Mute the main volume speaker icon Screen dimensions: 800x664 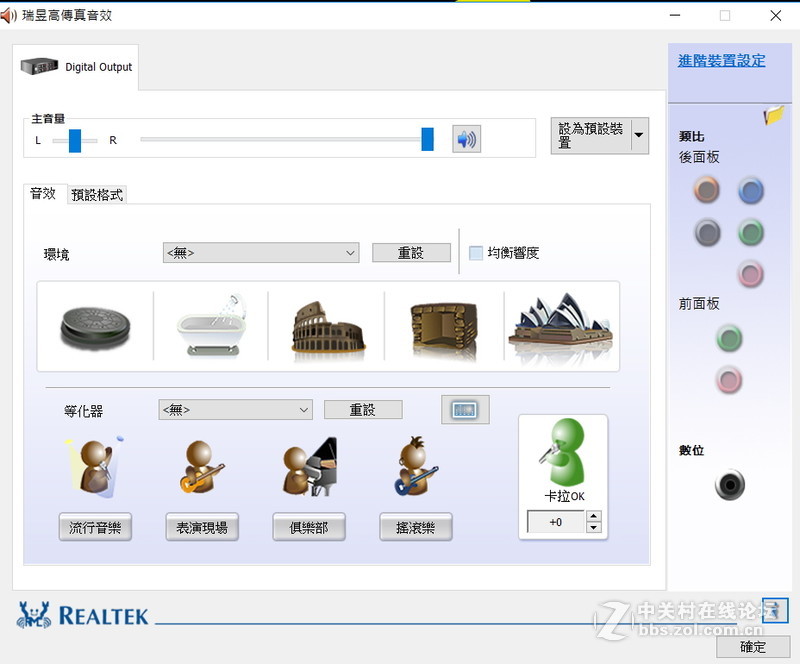(x=466, y=139)
